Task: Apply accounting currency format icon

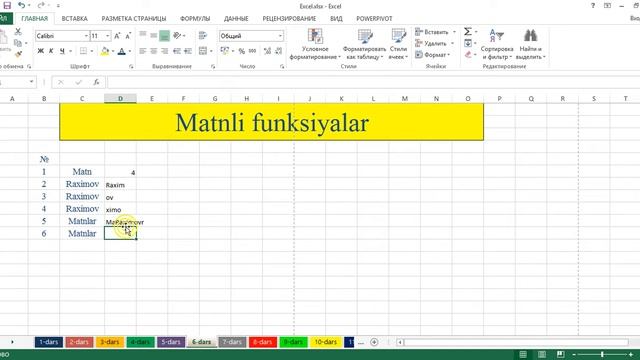Action: [224, 51]
